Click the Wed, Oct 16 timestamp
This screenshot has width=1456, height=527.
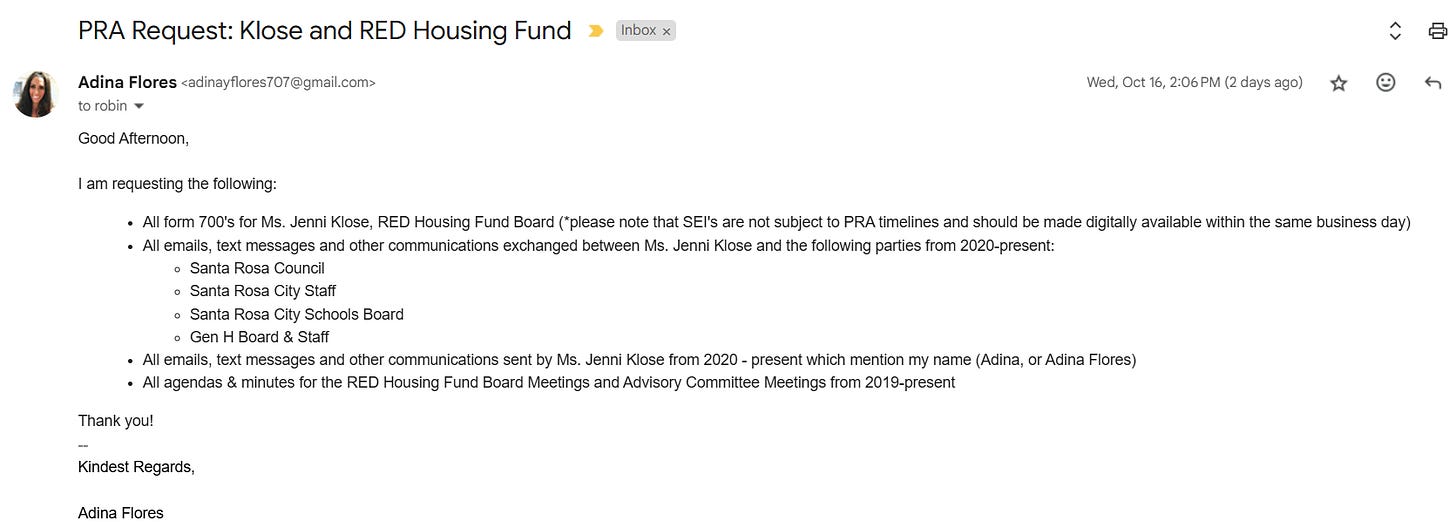click(1194, 83)
